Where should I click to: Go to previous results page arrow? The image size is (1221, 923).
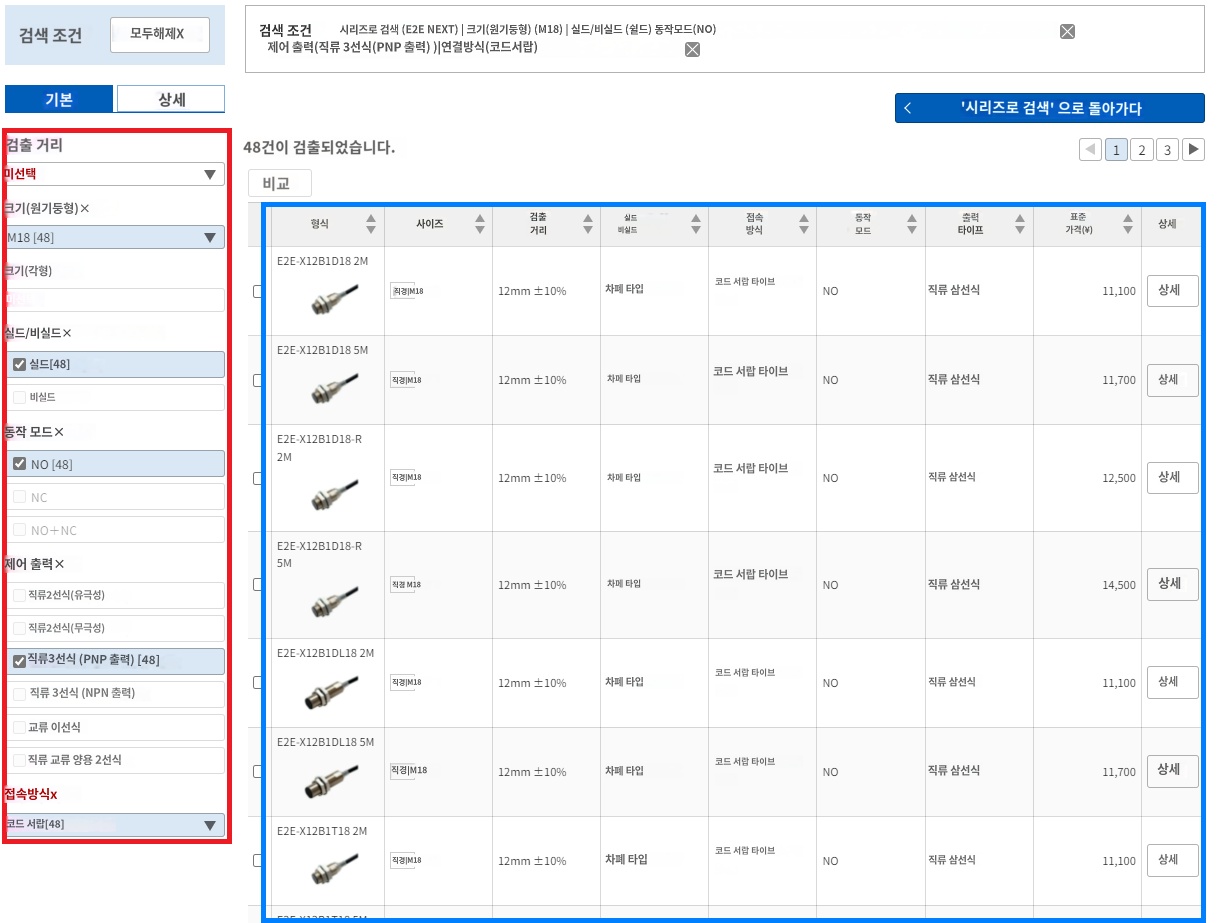pyautogui.click(x=1091, y=150)
